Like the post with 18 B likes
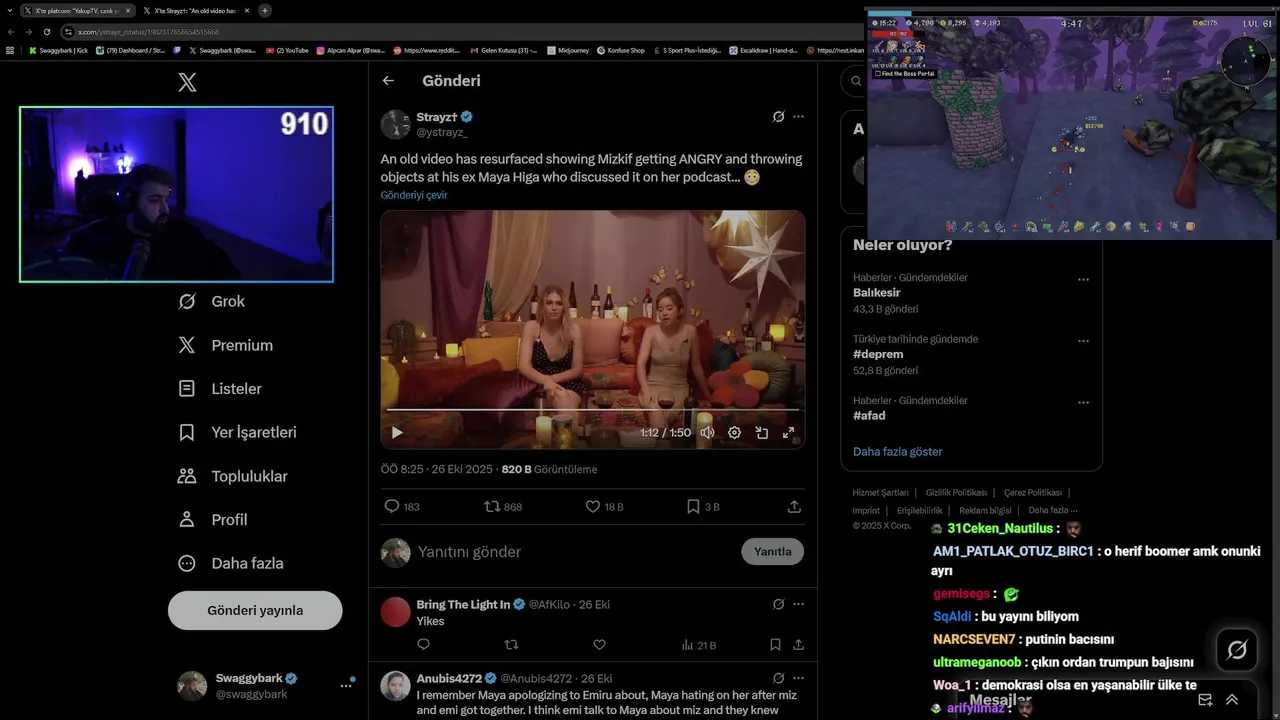 point(604,507)
